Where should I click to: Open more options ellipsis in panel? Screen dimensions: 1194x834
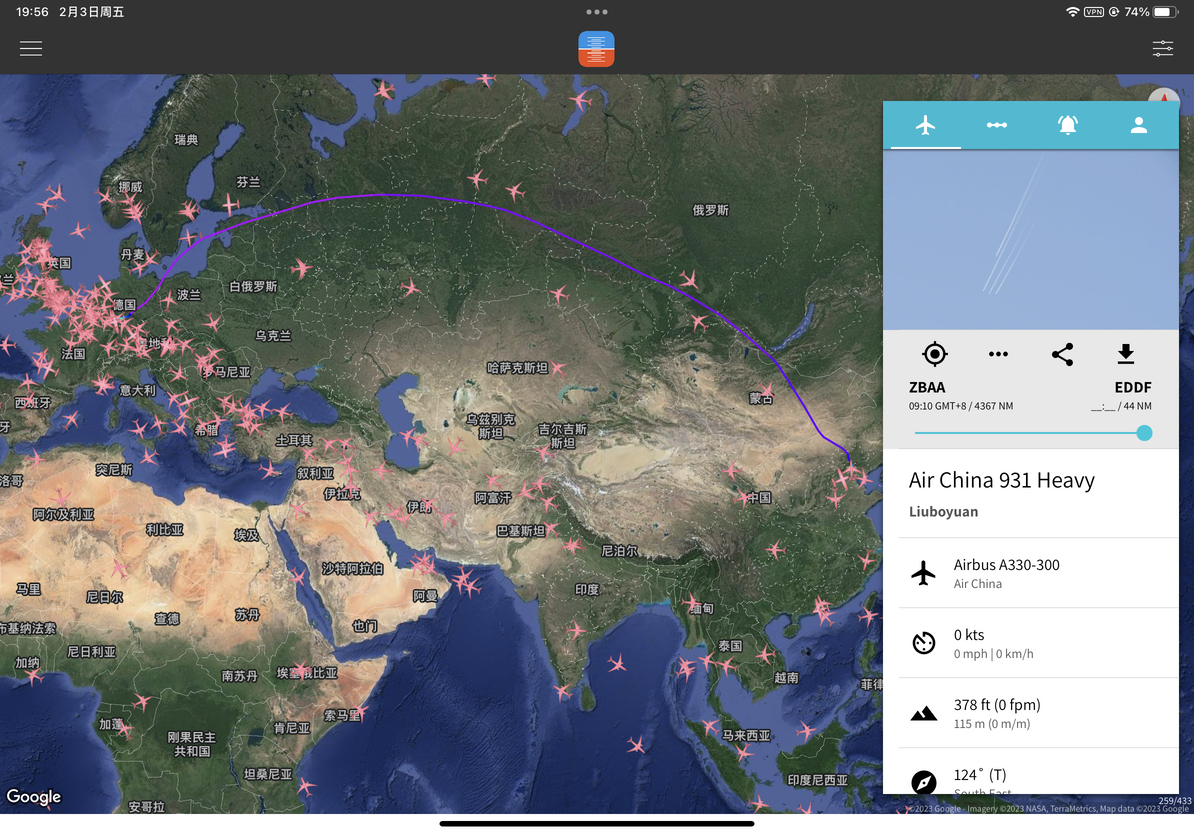pyautogui.click(x=998, y=354)
